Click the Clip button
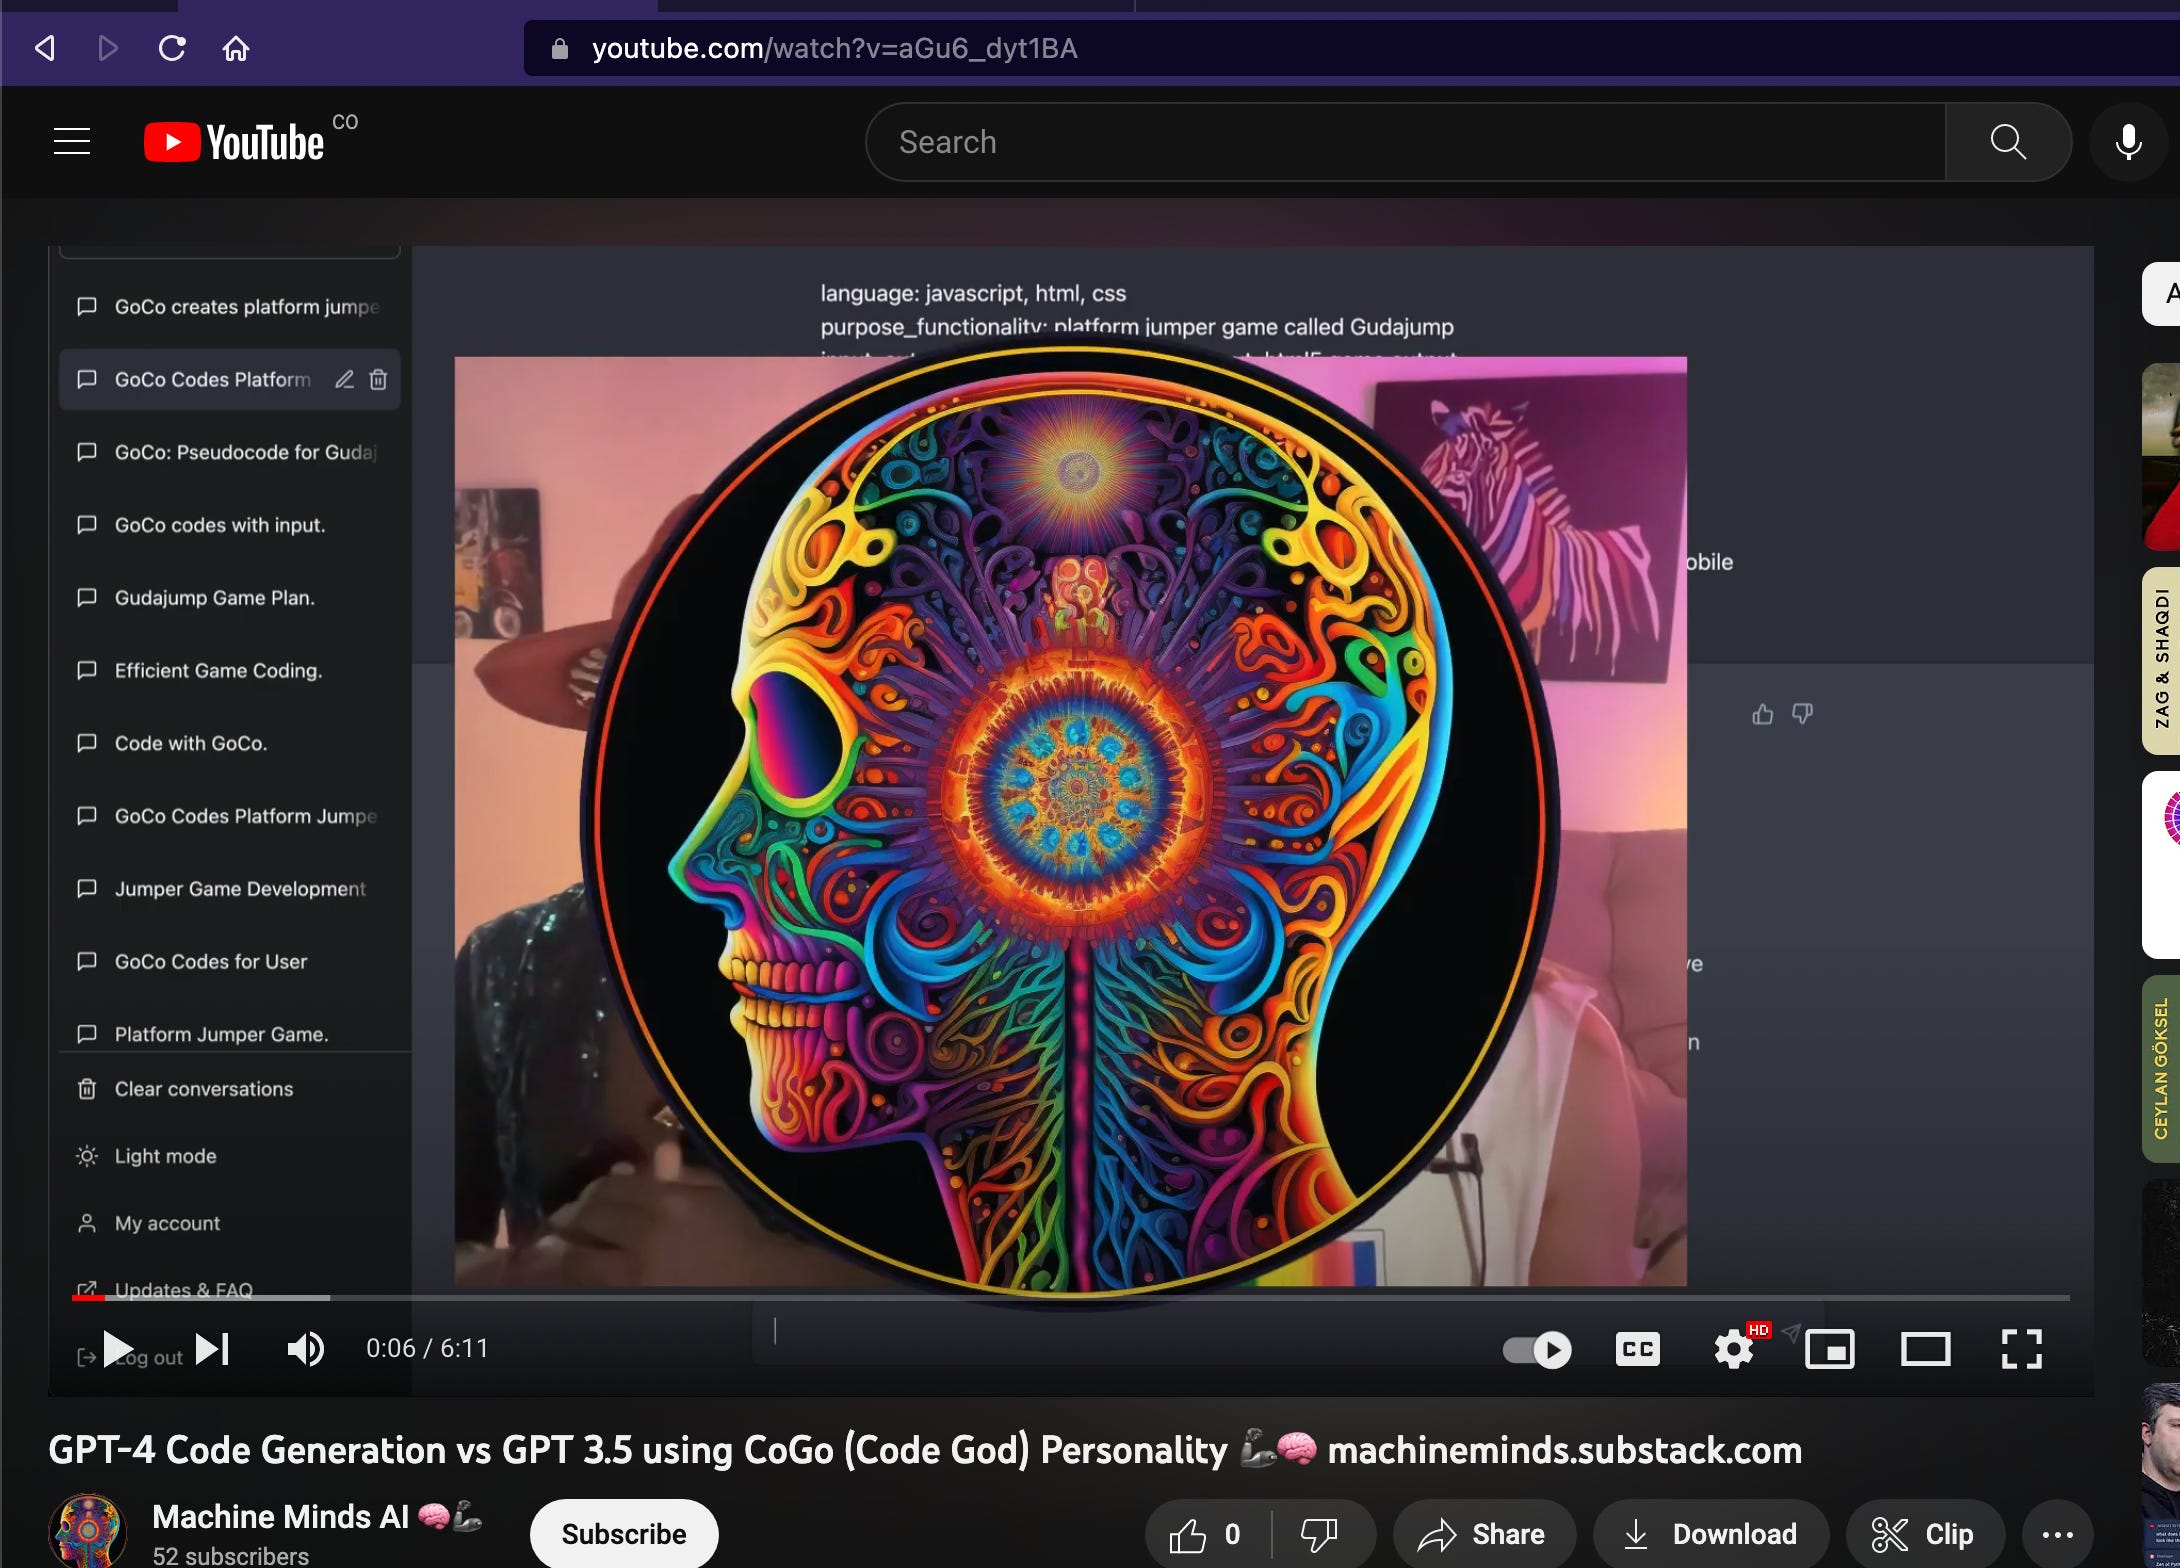The image size is (2180, 1568). click(1925, 1534)
